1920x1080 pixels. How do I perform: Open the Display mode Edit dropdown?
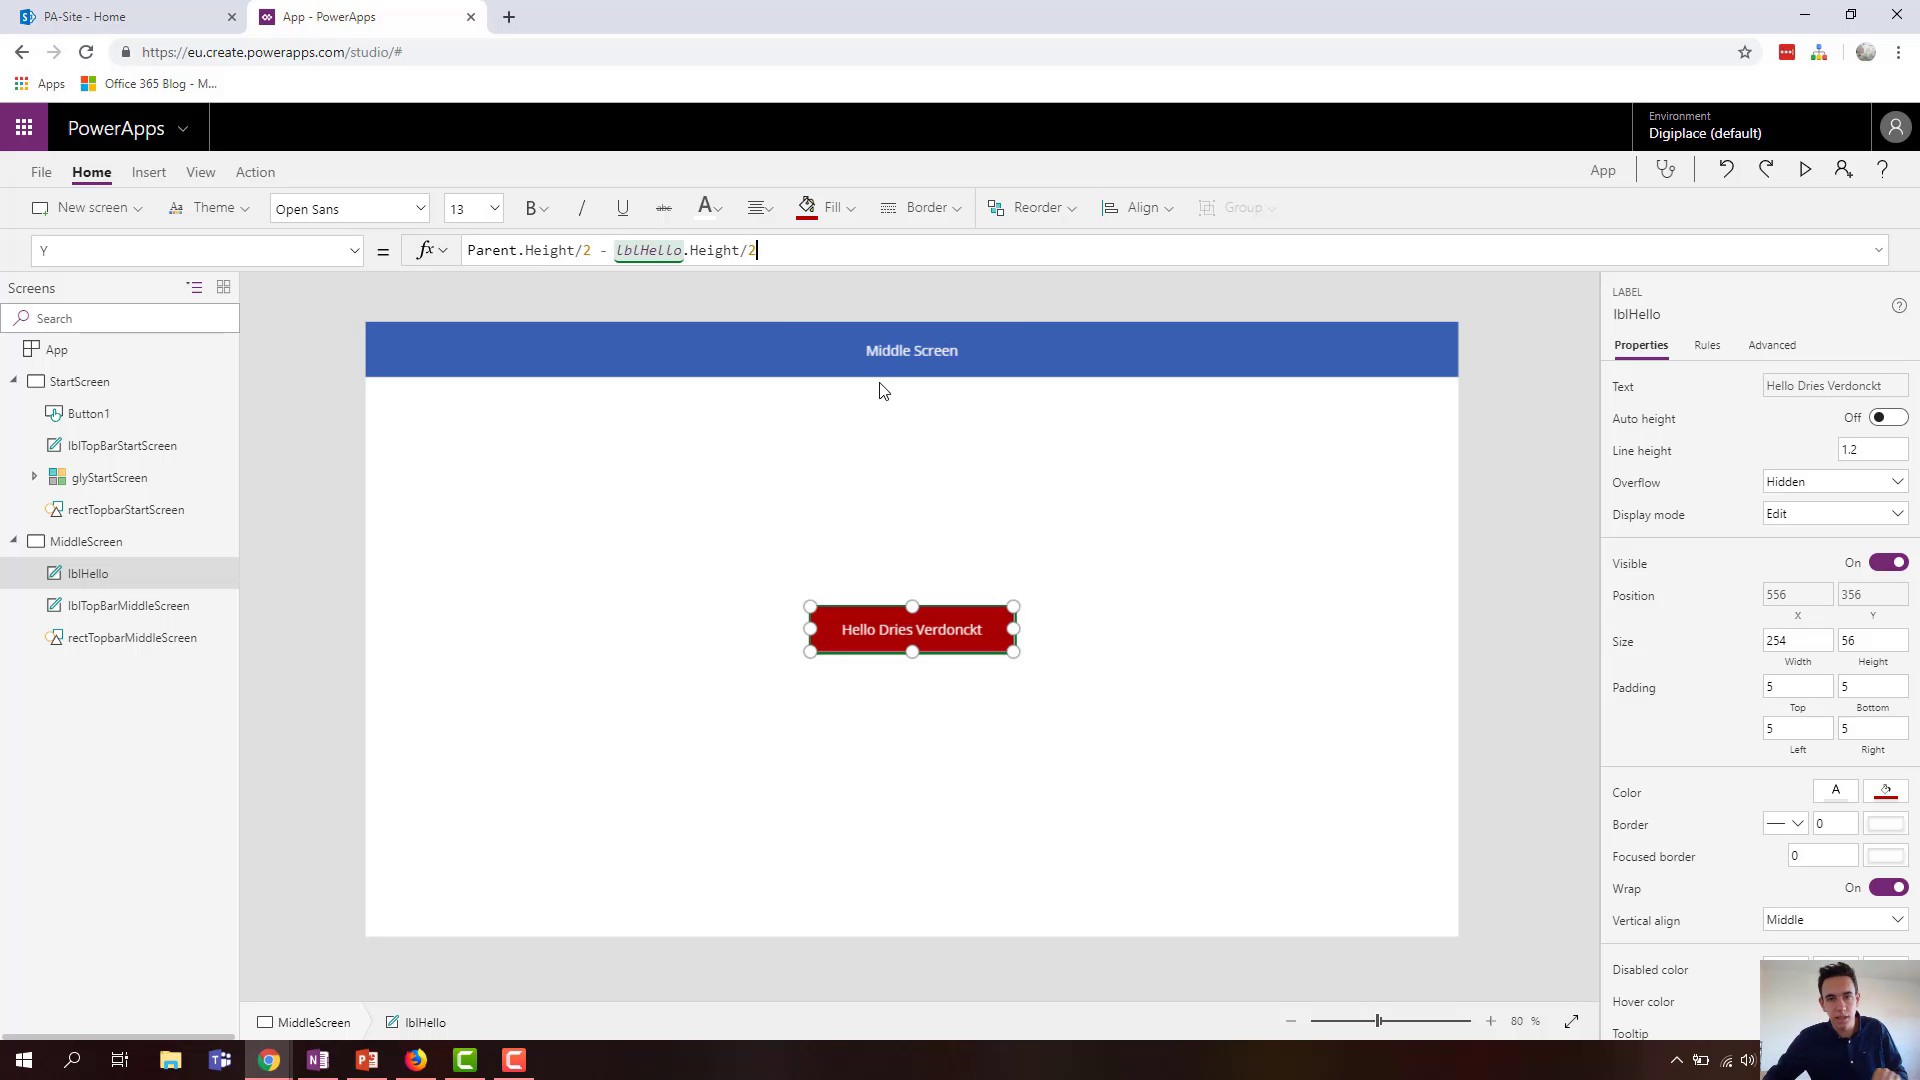point(1835,514)
